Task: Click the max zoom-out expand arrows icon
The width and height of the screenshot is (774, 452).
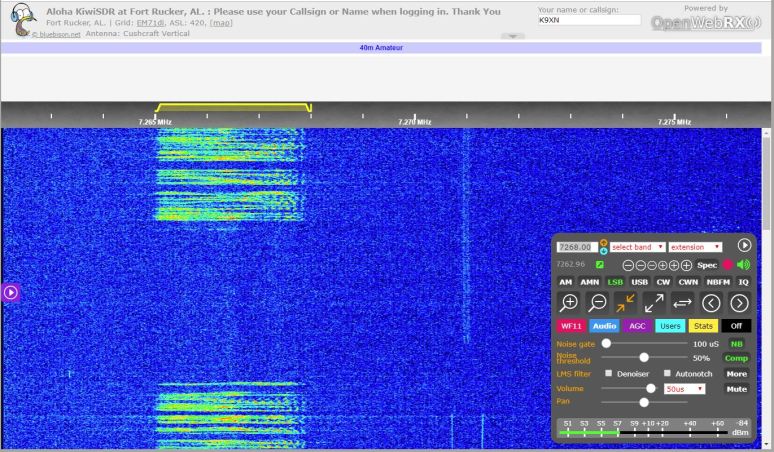Action: click(x=654, y=302)
